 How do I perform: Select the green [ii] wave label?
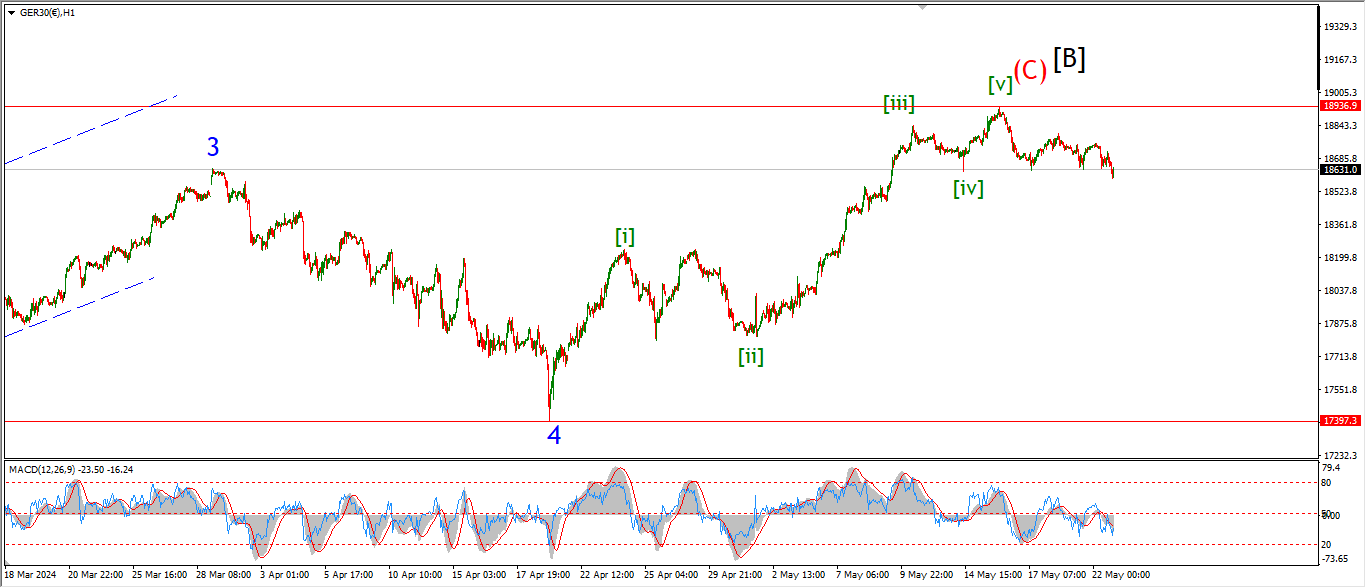751,356
